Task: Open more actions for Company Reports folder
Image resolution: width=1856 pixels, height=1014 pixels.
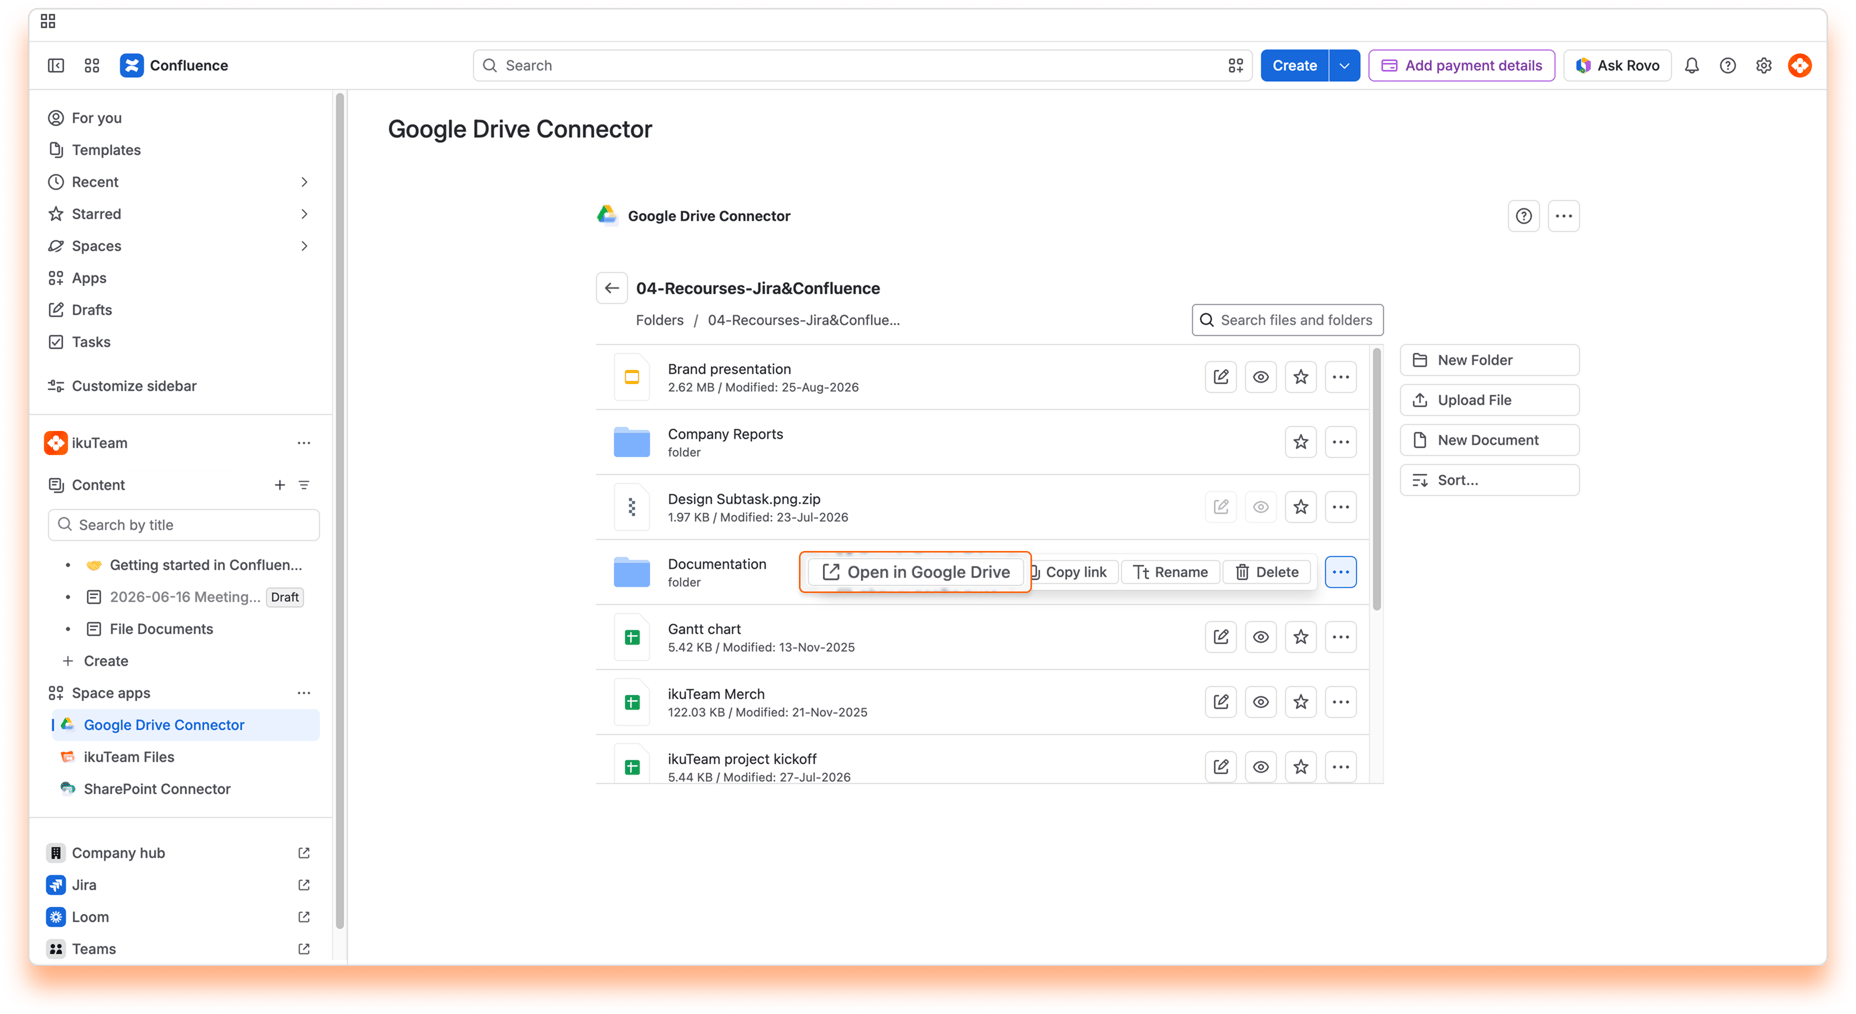Action: click(x=1341, y=442)
